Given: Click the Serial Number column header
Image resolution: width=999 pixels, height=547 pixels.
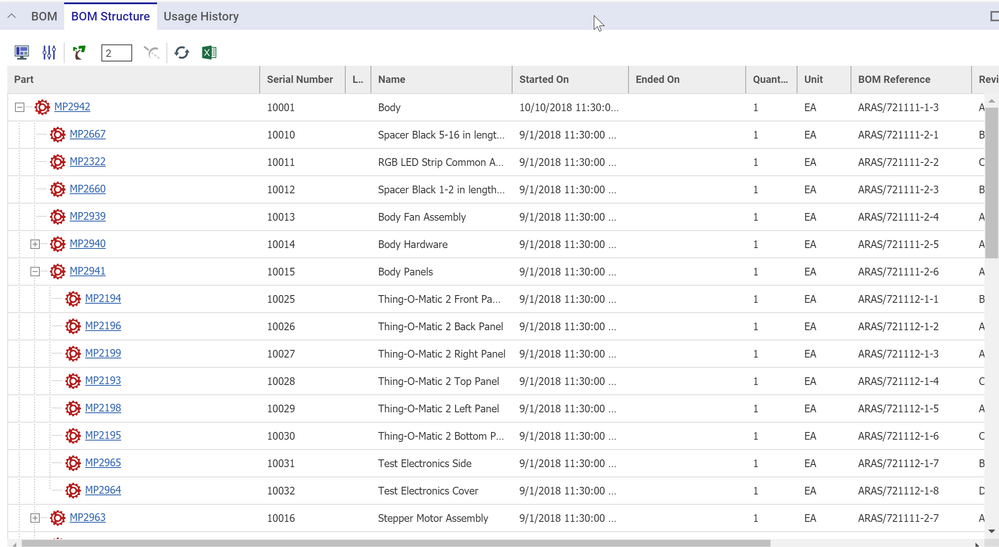Looking at the screenshot, I should pos(300,80).
